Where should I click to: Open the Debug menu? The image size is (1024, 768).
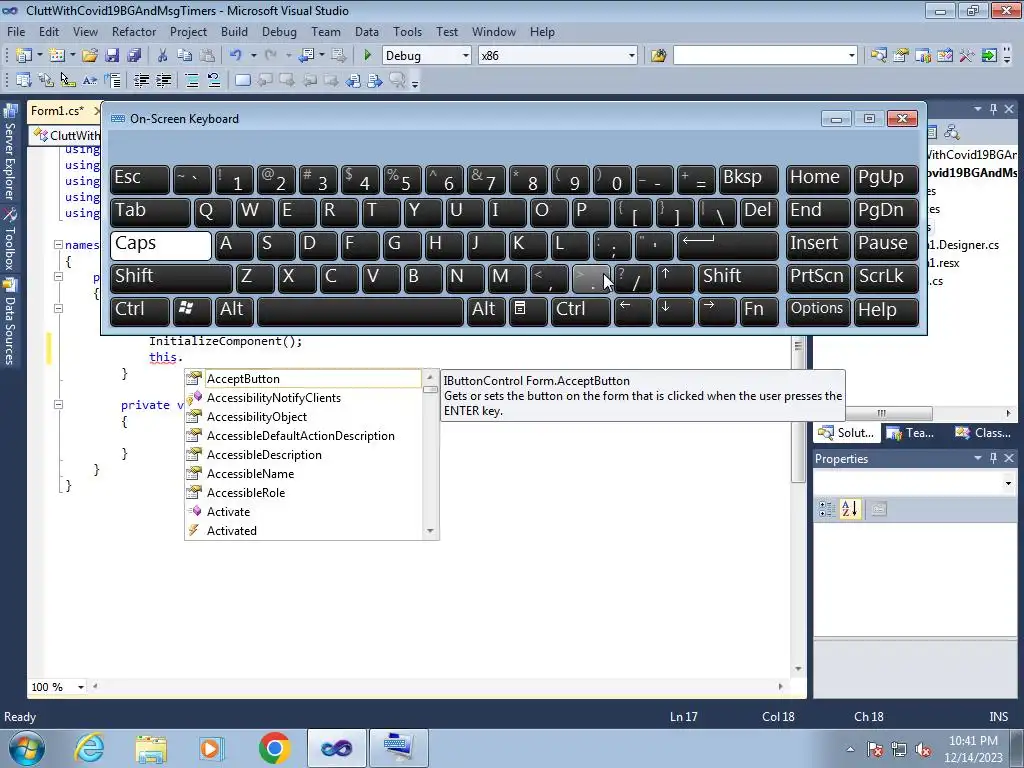[279, 31]
